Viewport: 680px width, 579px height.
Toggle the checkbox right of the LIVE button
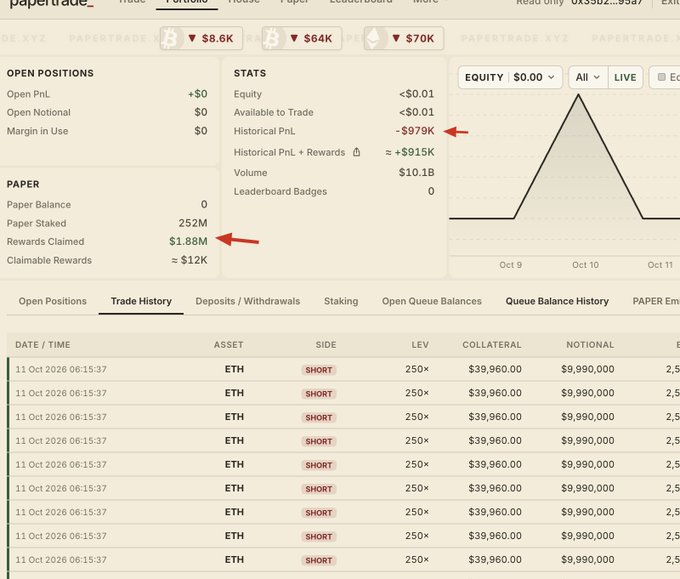662,77
